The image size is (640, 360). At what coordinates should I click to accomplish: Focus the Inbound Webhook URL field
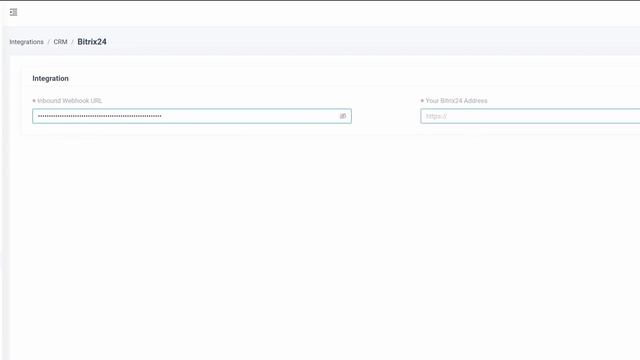[x=192, y=116]
